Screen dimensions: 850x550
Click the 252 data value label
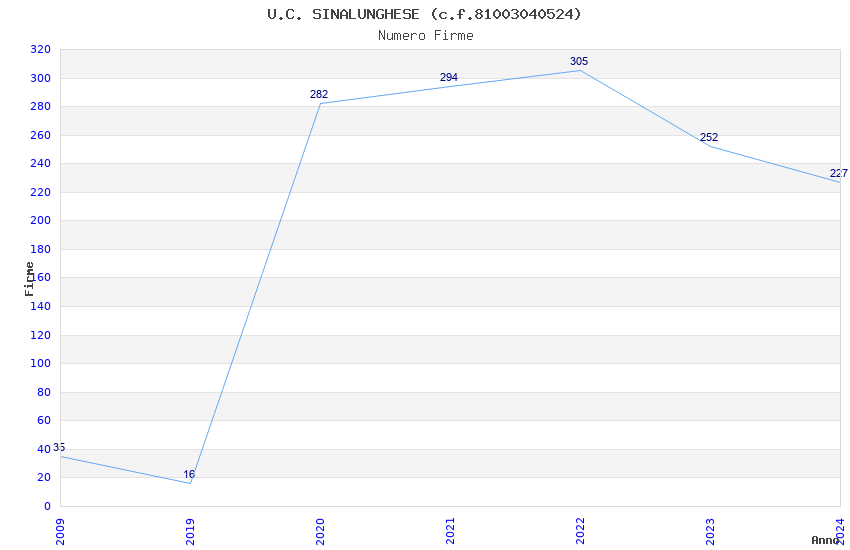coord(709,138)
